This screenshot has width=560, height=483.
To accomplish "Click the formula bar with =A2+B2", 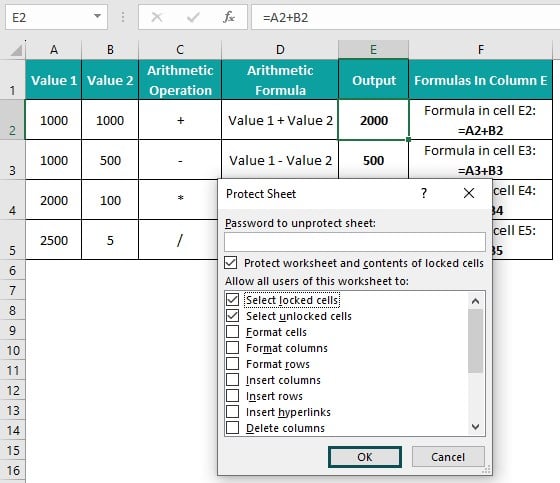I will point(405,17).
